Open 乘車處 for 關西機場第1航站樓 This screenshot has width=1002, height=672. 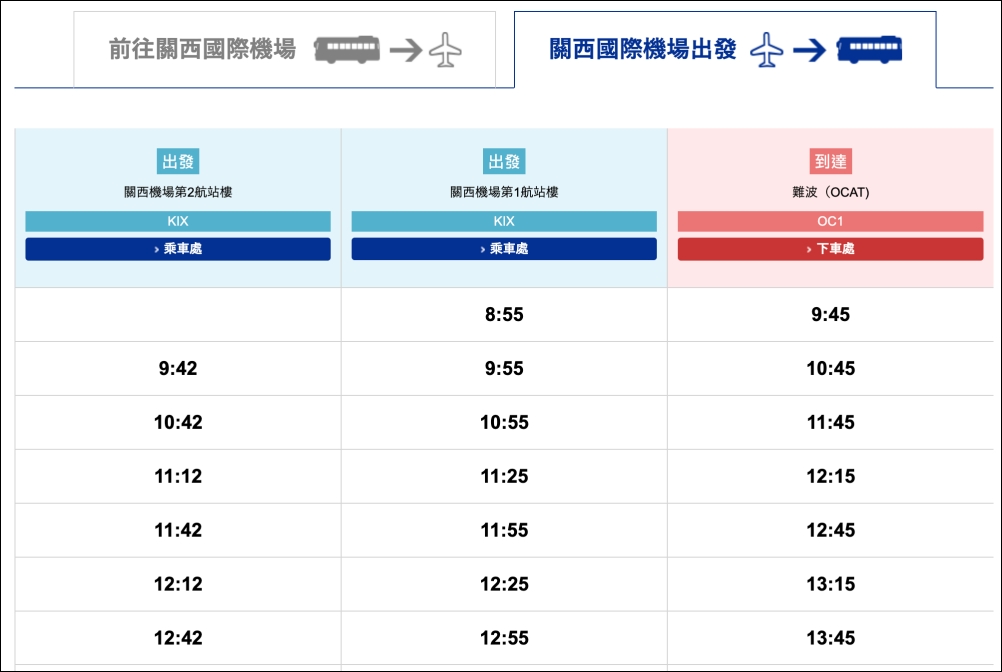pos(504,249)
